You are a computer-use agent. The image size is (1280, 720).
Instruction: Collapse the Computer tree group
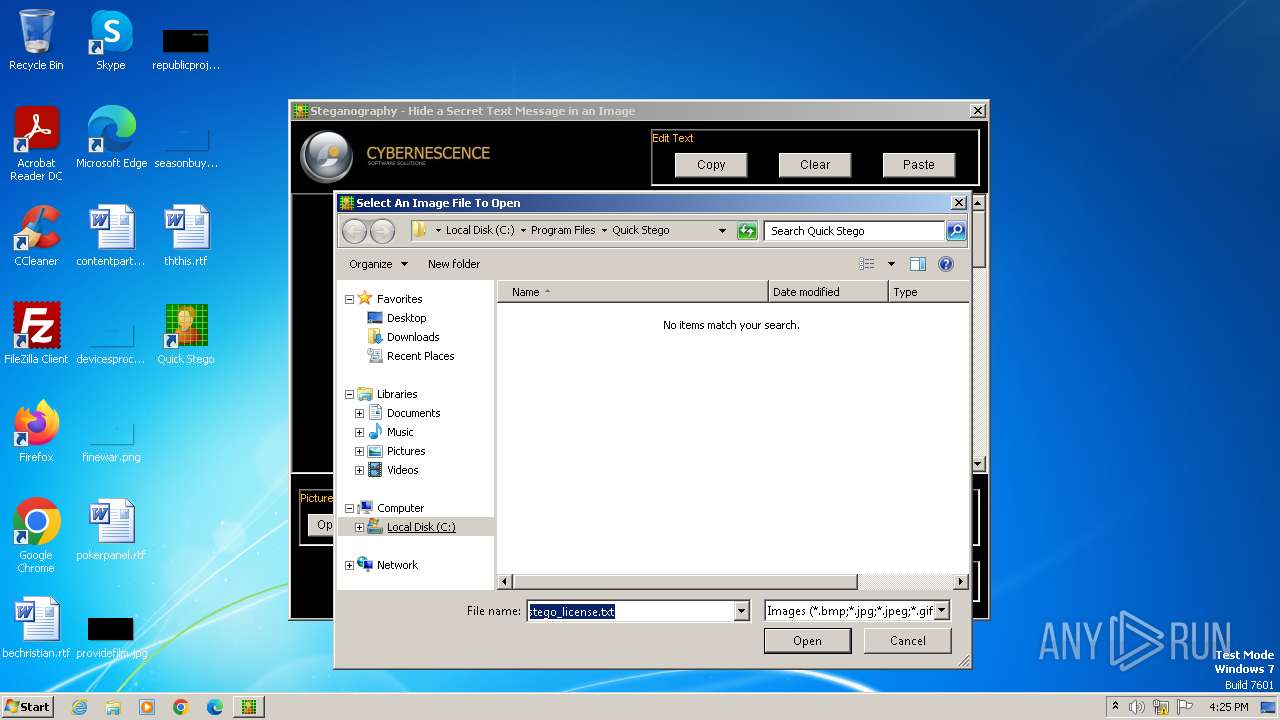point(350,508)
